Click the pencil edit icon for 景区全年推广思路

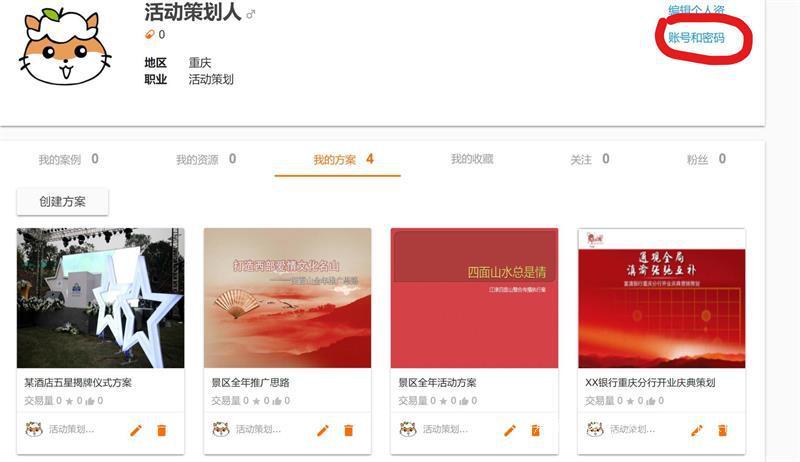tap(322, 430)
